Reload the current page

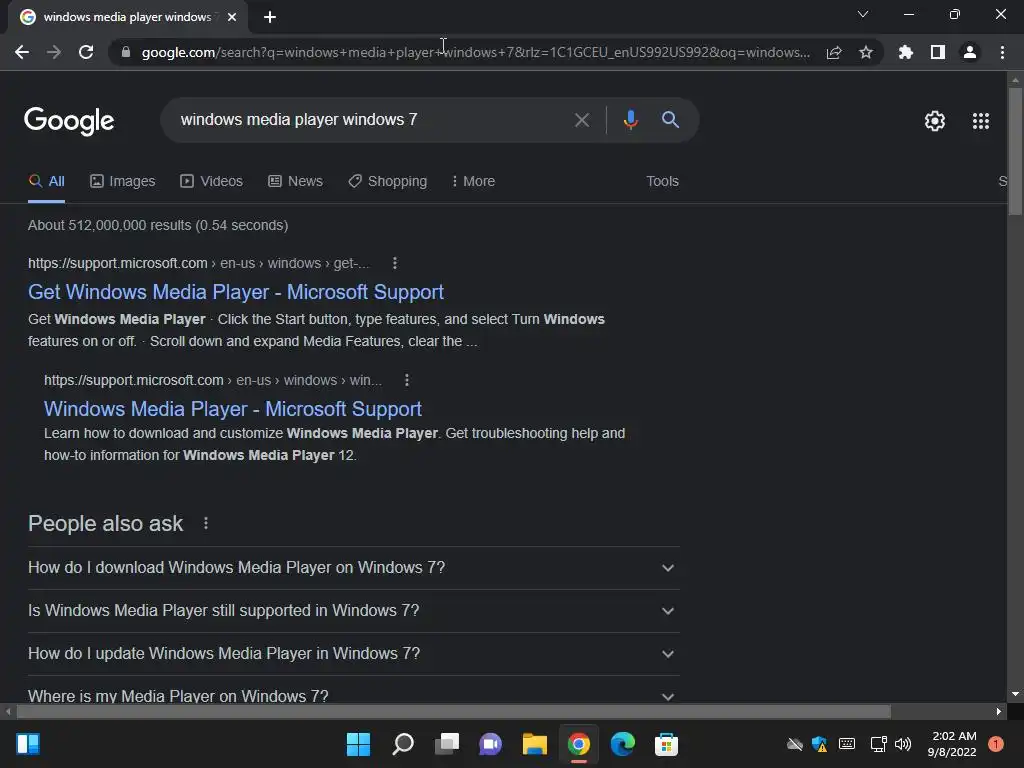[x=86, y=52]
